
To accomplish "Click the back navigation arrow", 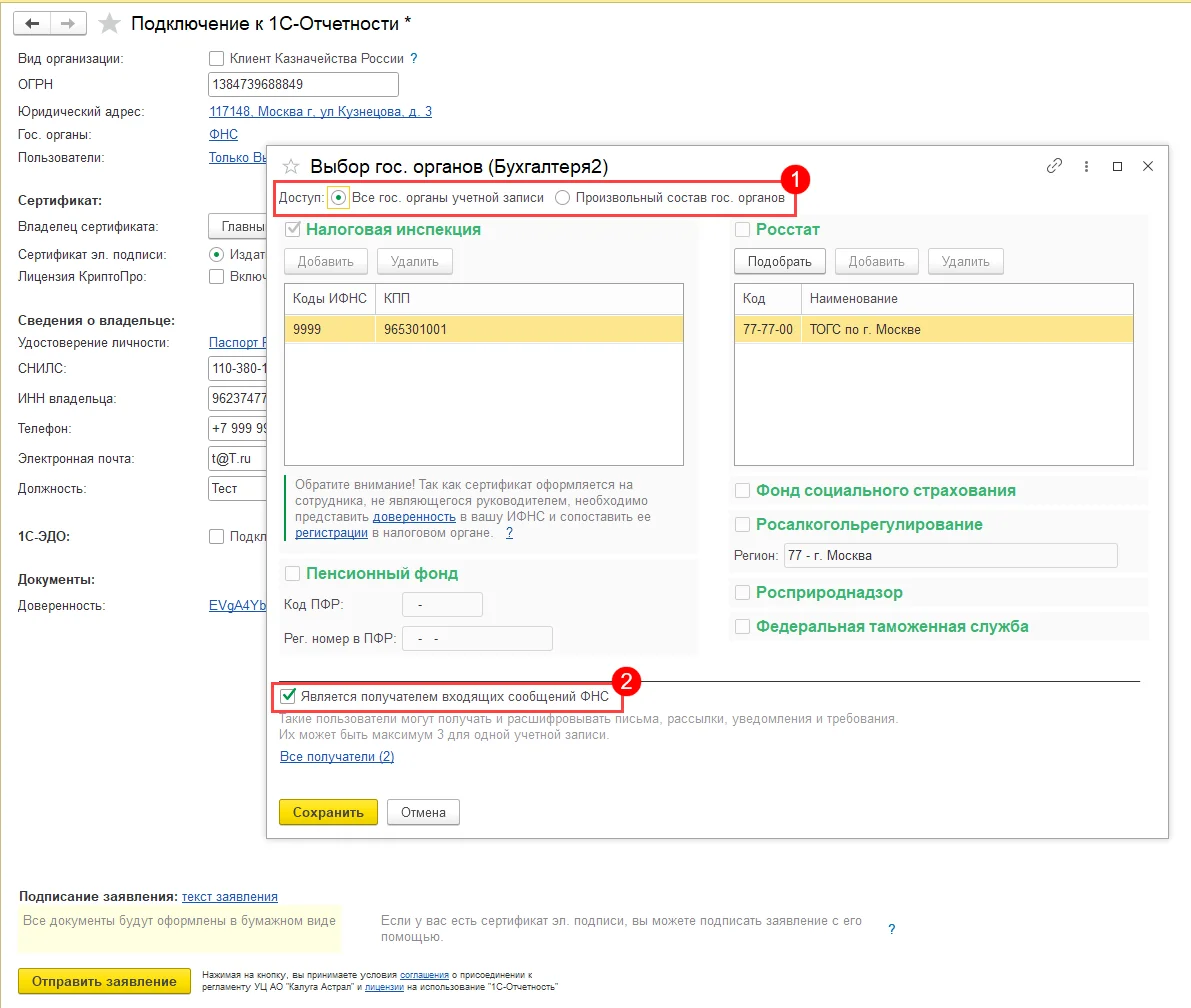I will coord(32,24).
